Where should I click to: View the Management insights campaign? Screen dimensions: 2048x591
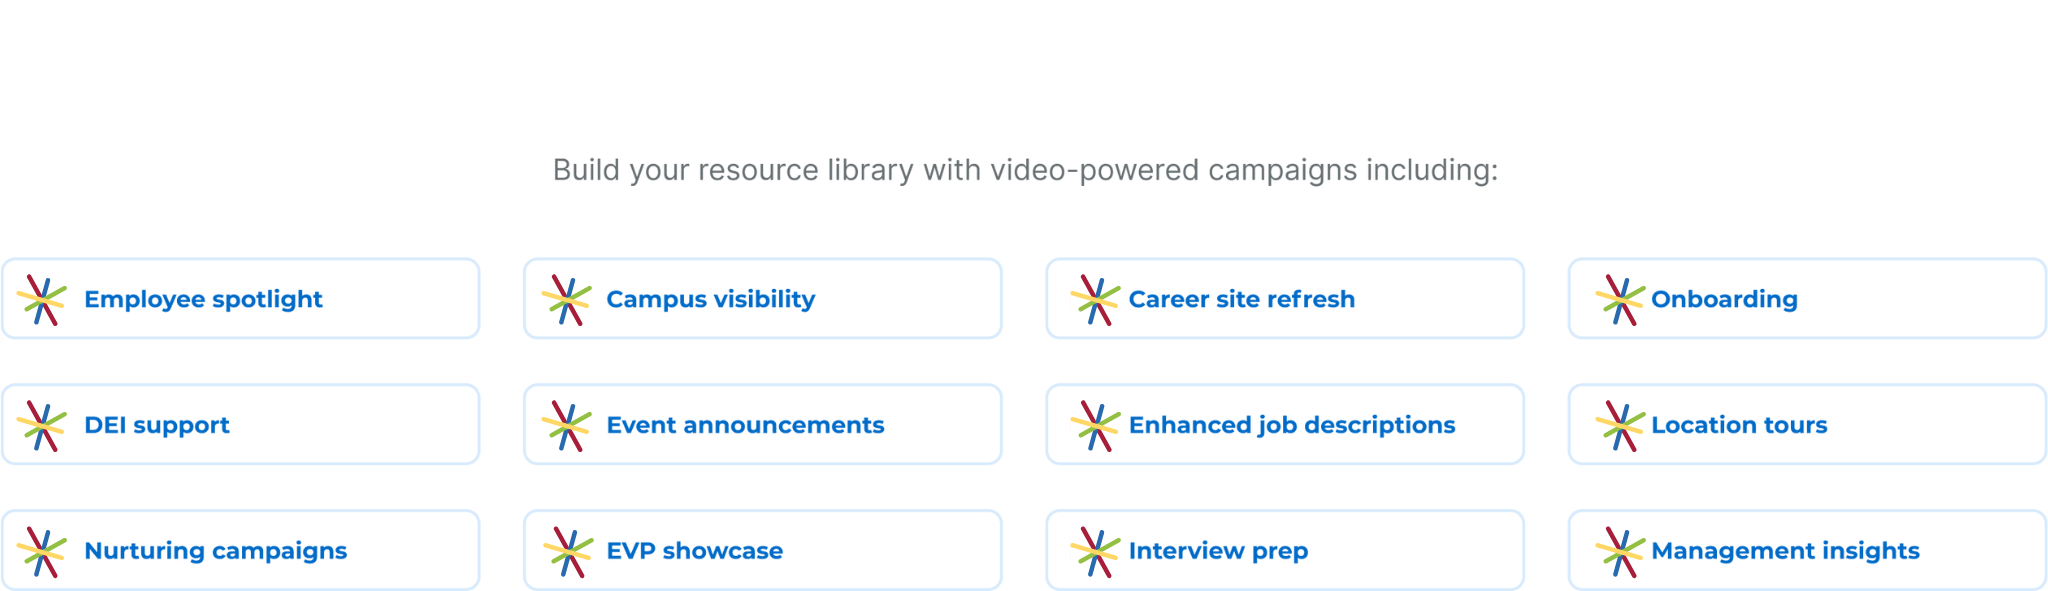point(1807,550)
